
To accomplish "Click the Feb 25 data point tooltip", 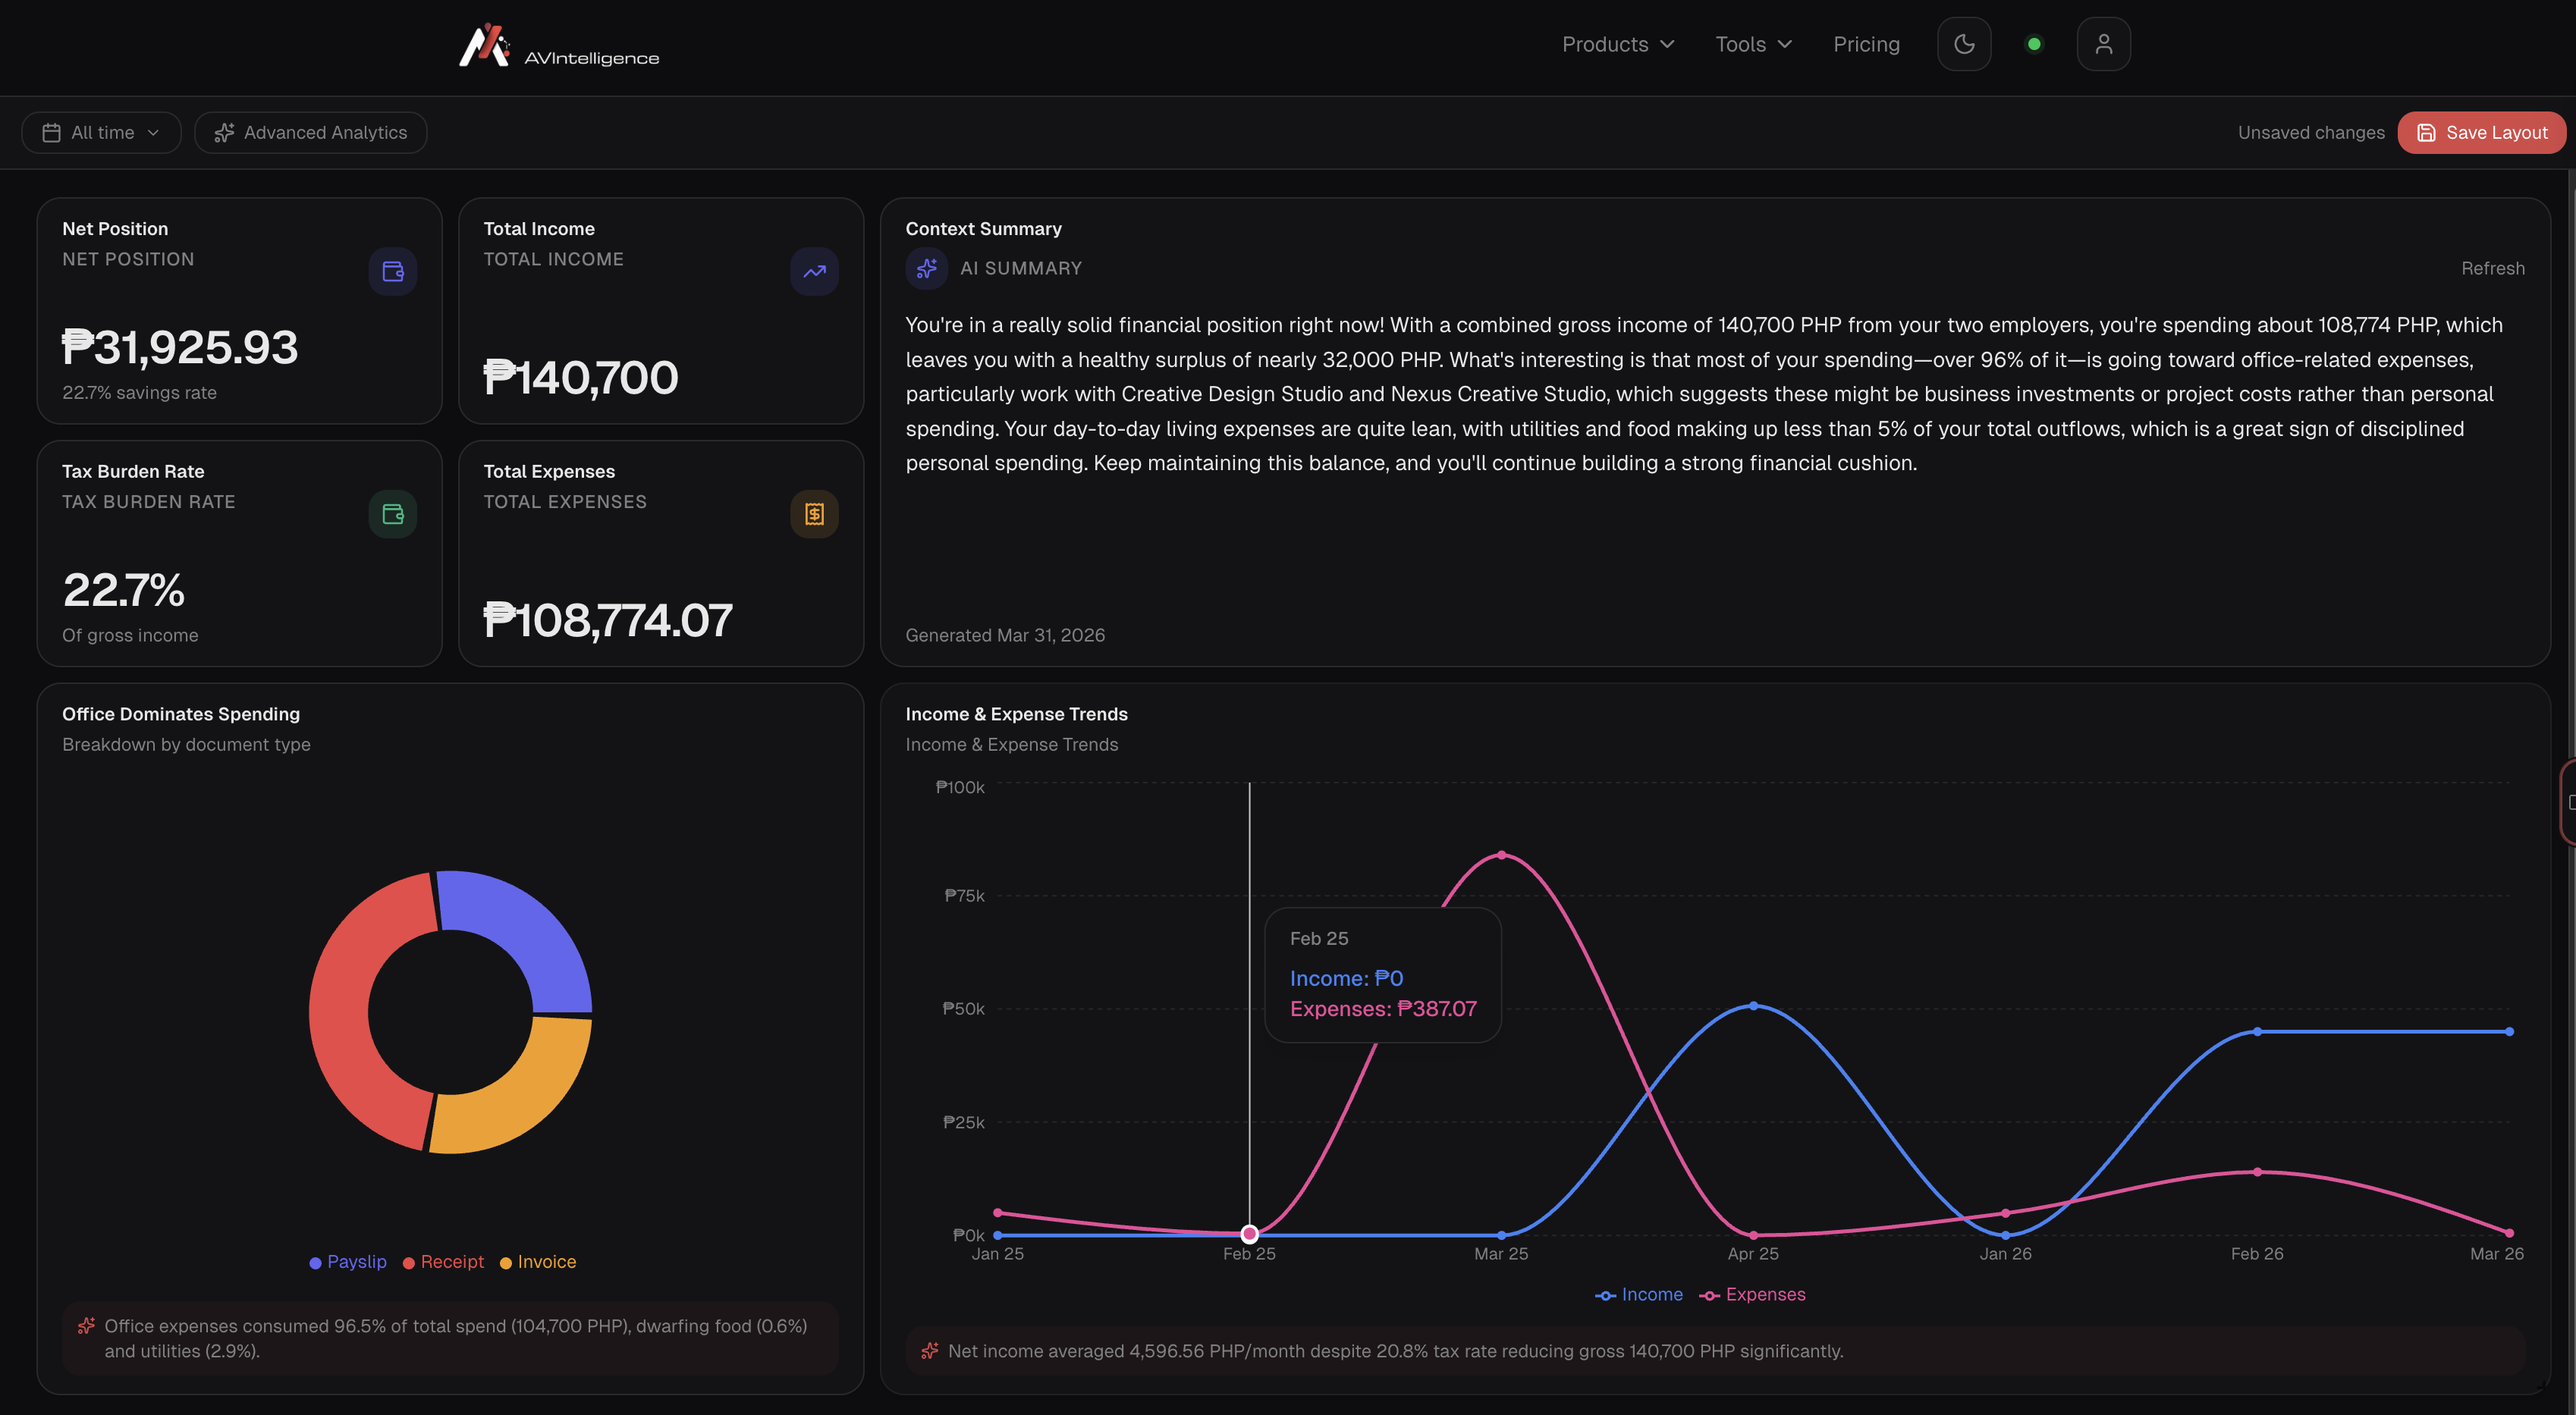I will coord(1383,975).
